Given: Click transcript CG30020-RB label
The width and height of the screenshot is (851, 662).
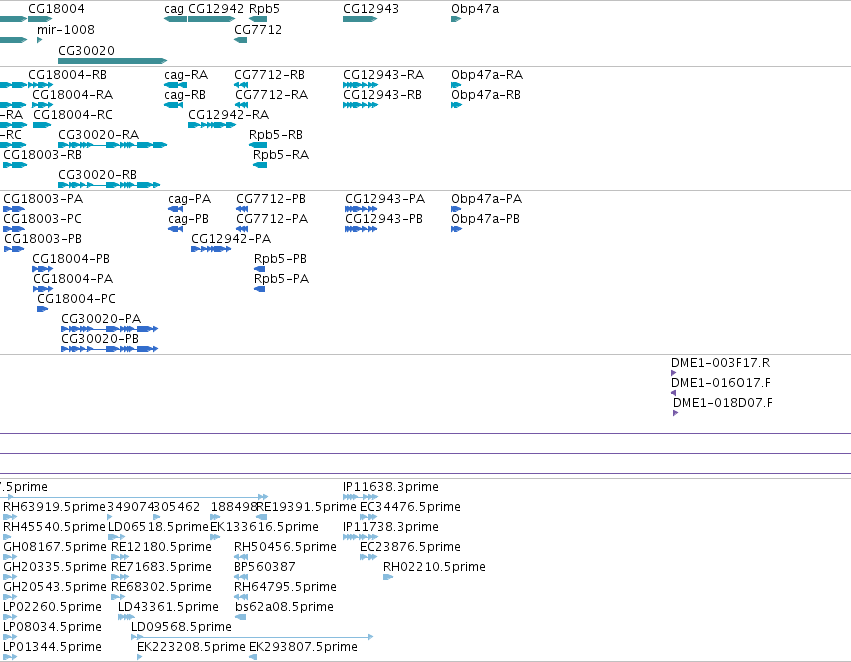Looking at the screenshot, I should click(97, 175).
